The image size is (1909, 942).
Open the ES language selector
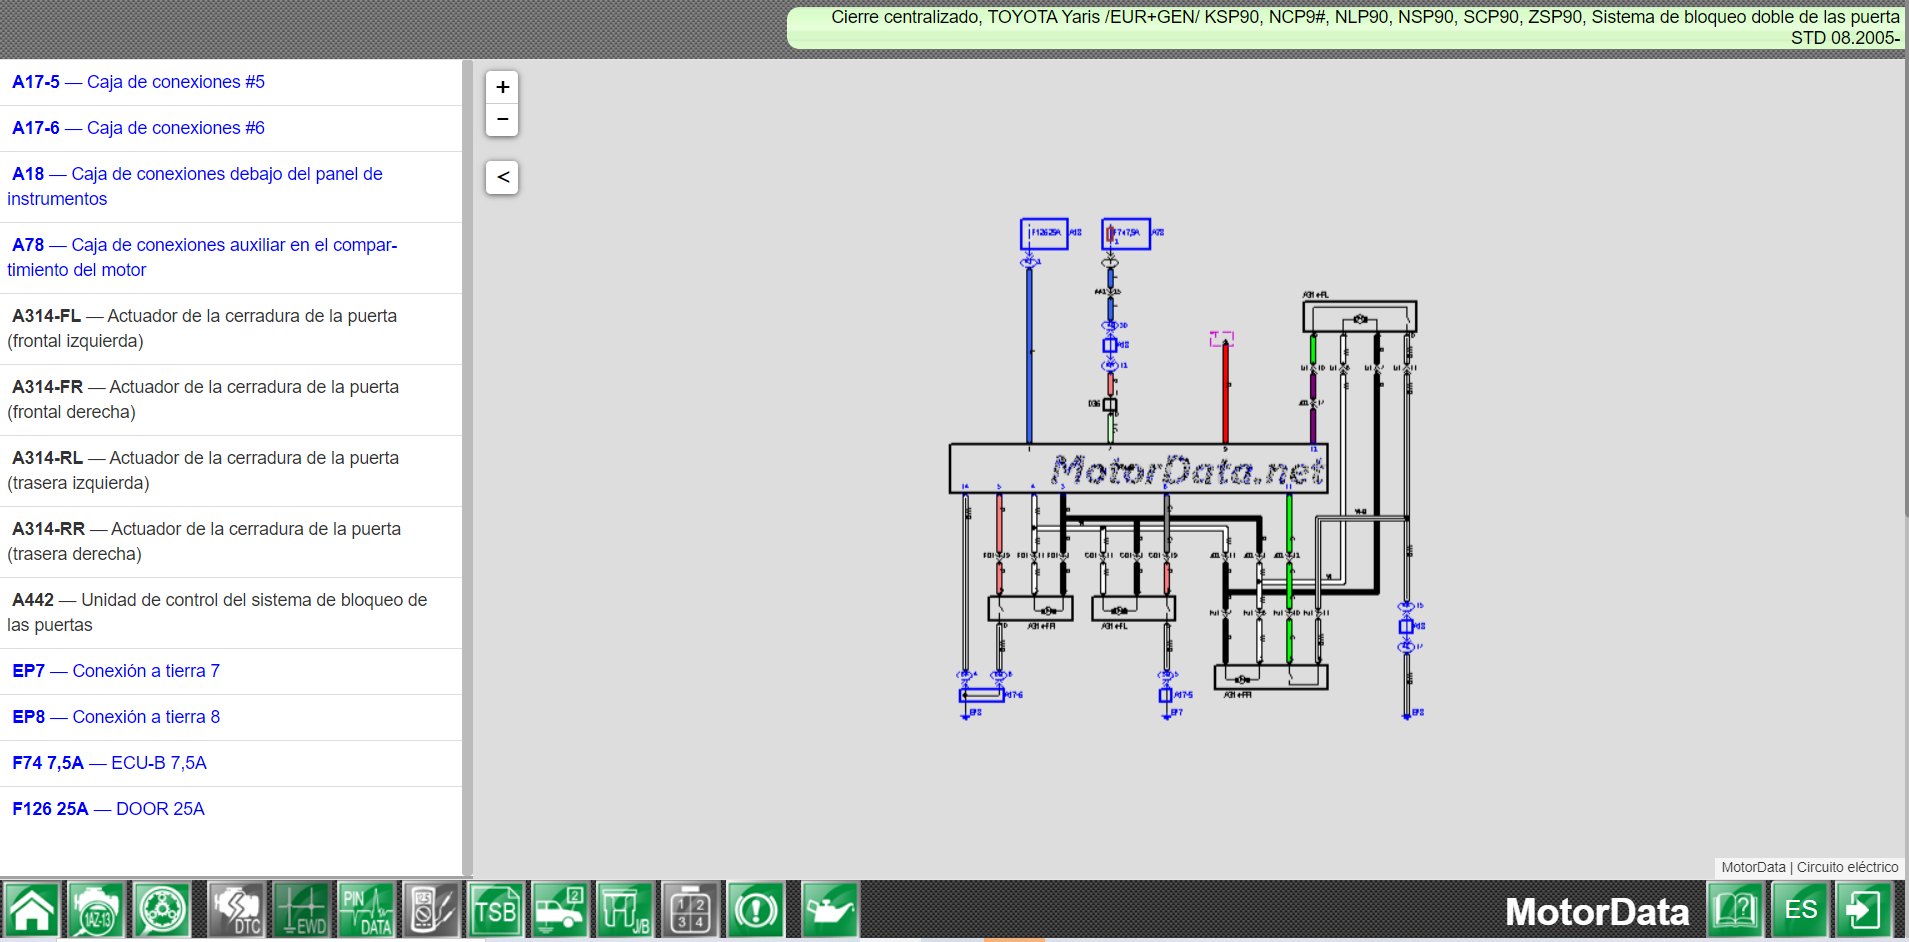pos(1801,911)
